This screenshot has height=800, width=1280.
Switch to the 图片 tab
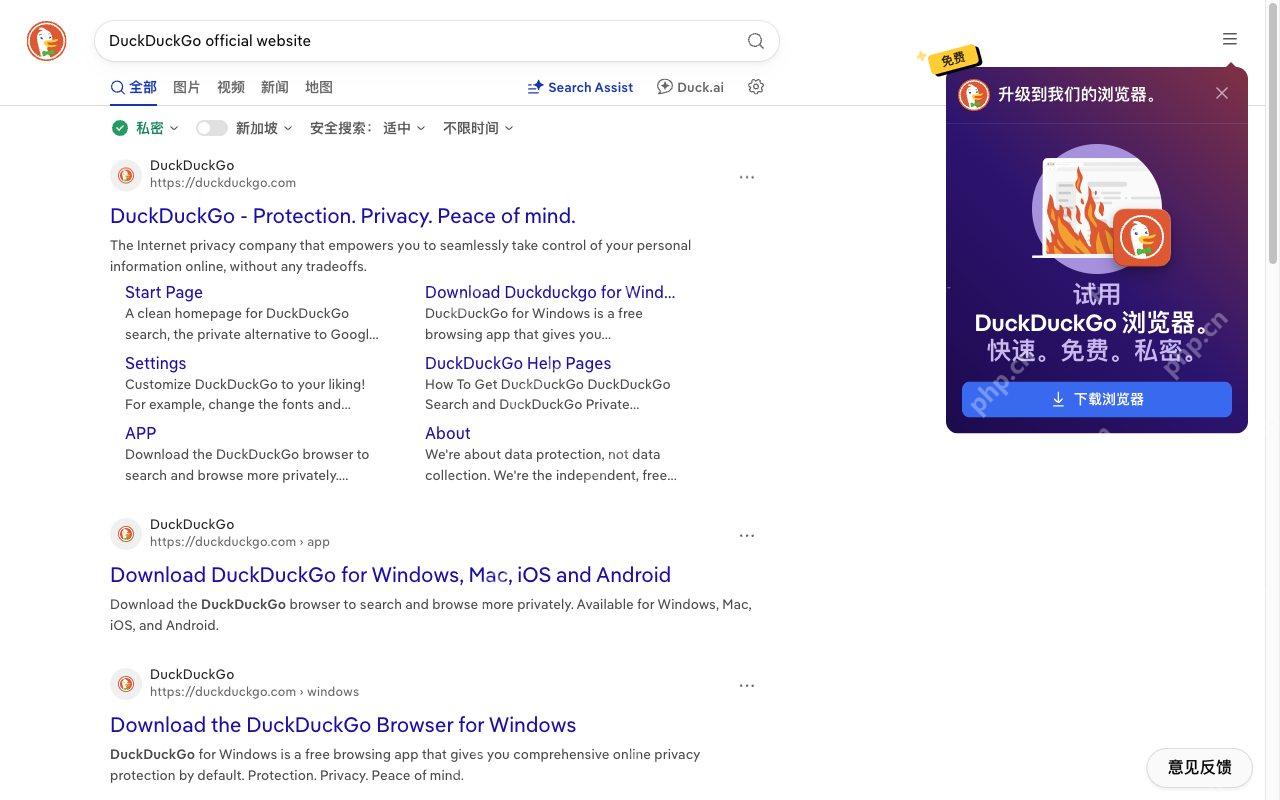click(x=187, y=87)
